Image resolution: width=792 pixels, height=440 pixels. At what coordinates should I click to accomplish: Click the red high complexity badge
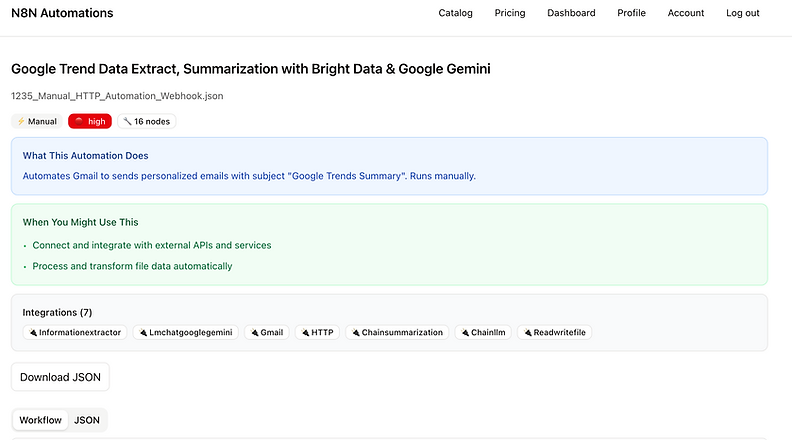[90, 121]
